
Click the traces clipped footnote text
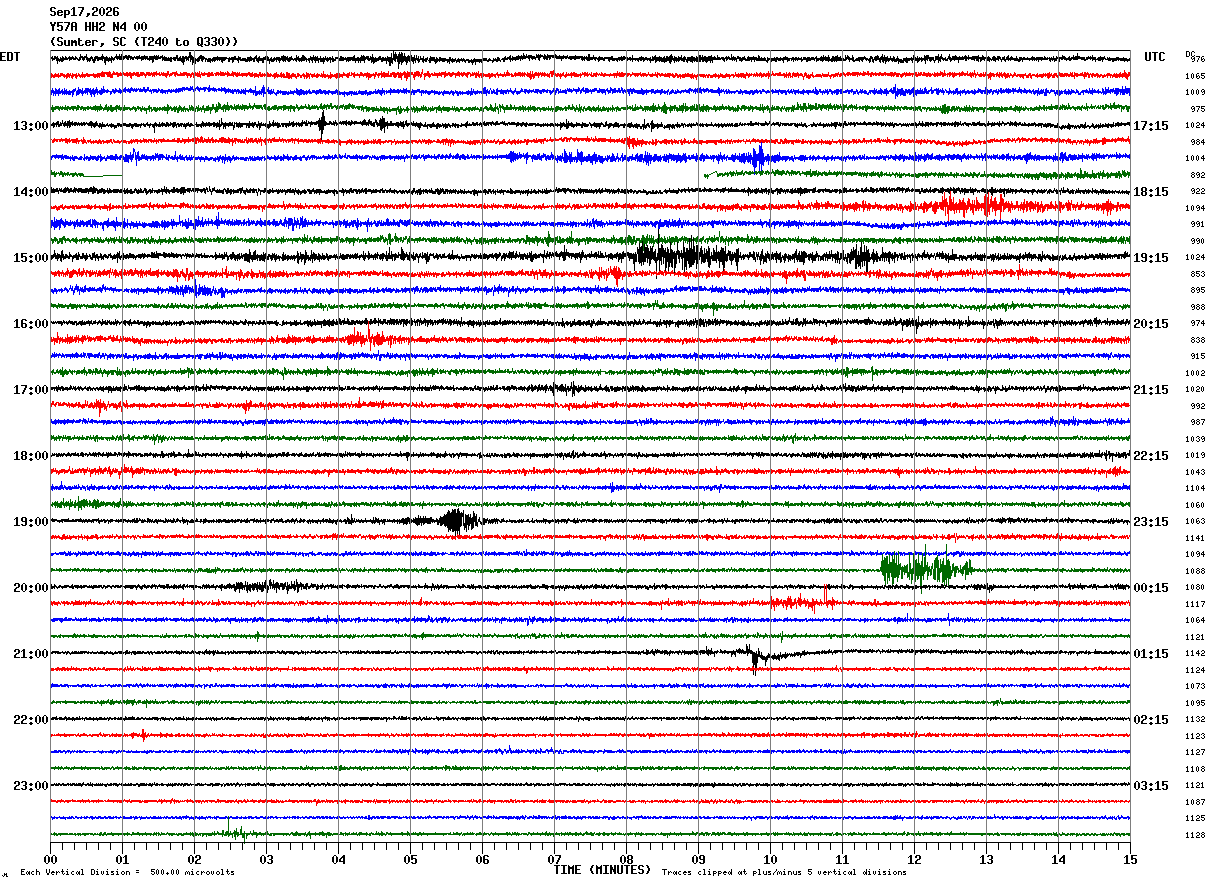click(784, 873)
